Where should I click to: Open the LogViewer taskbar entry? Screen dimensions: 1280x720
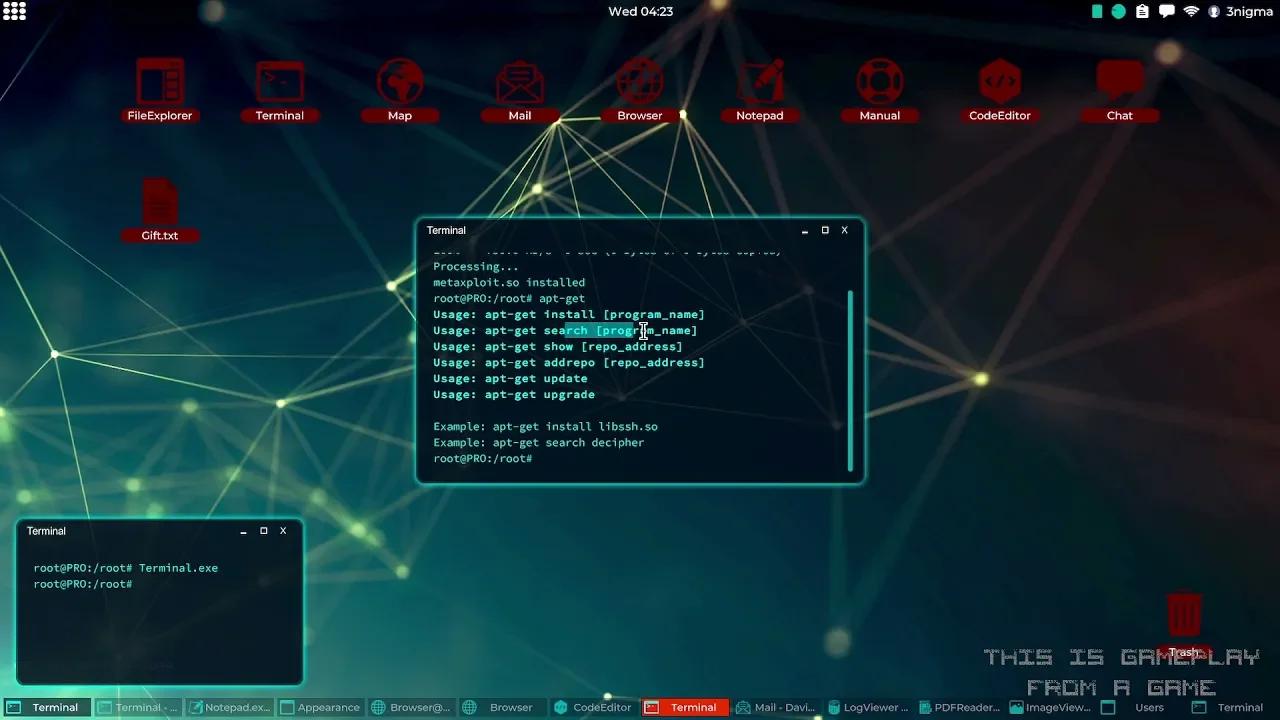pyautogui.click(x=868, y=707)
